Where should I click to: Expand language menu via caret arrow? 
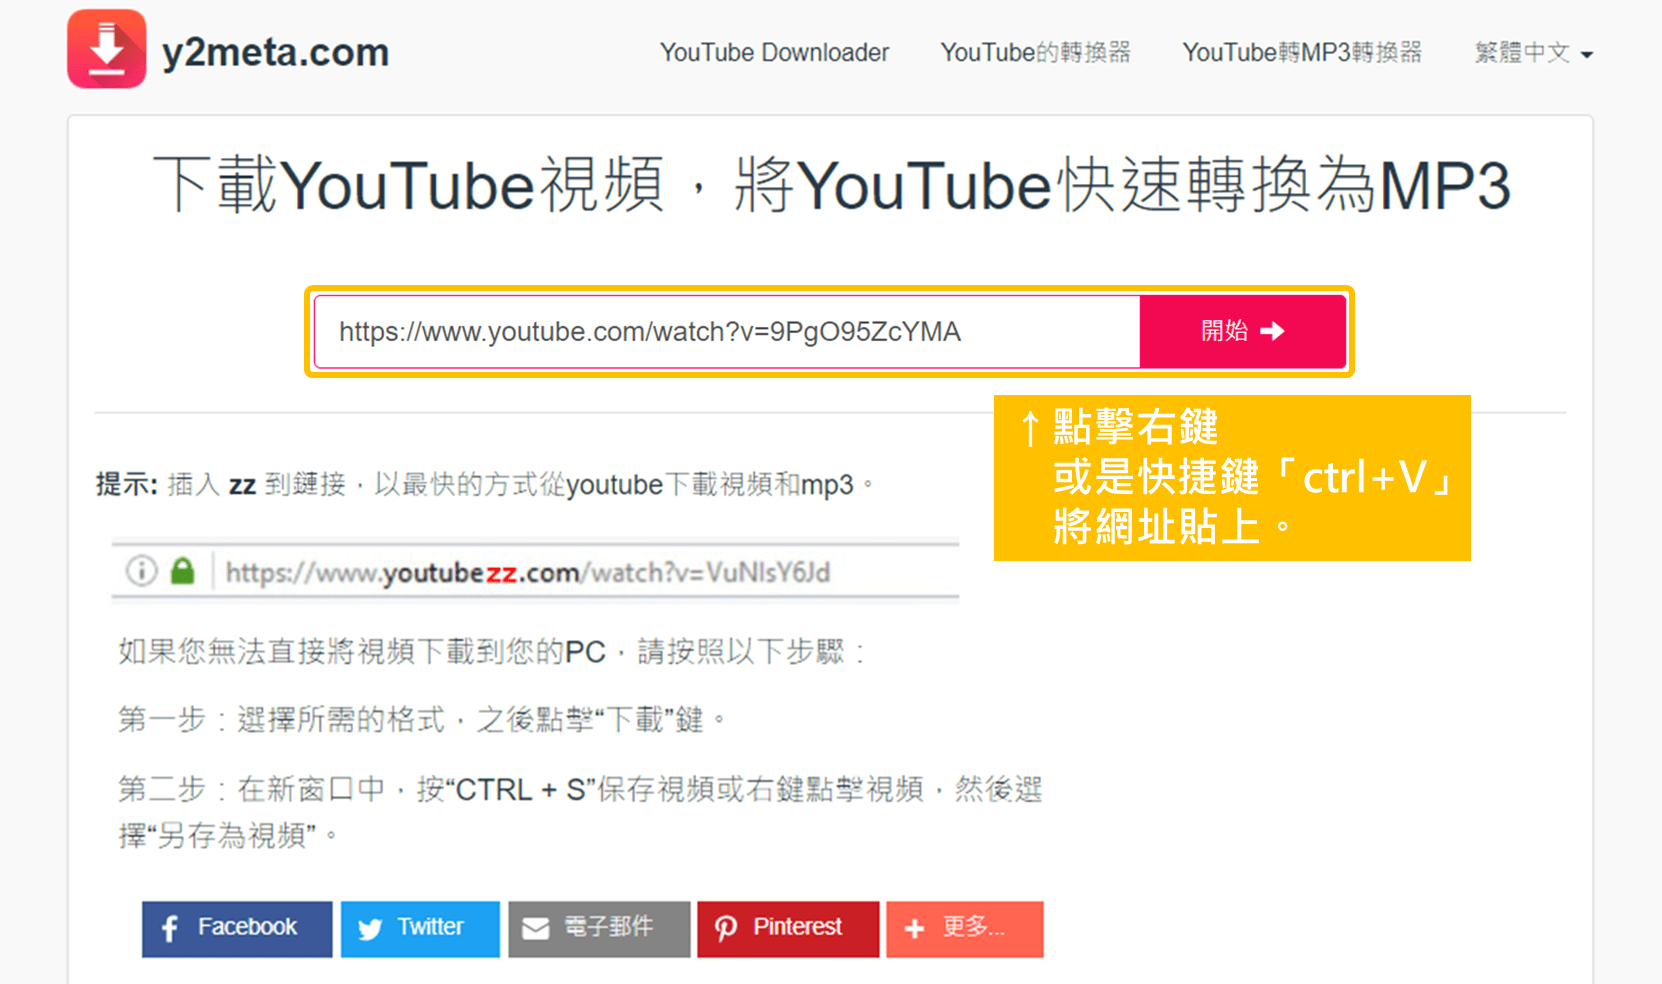(x=1586, y=55)
